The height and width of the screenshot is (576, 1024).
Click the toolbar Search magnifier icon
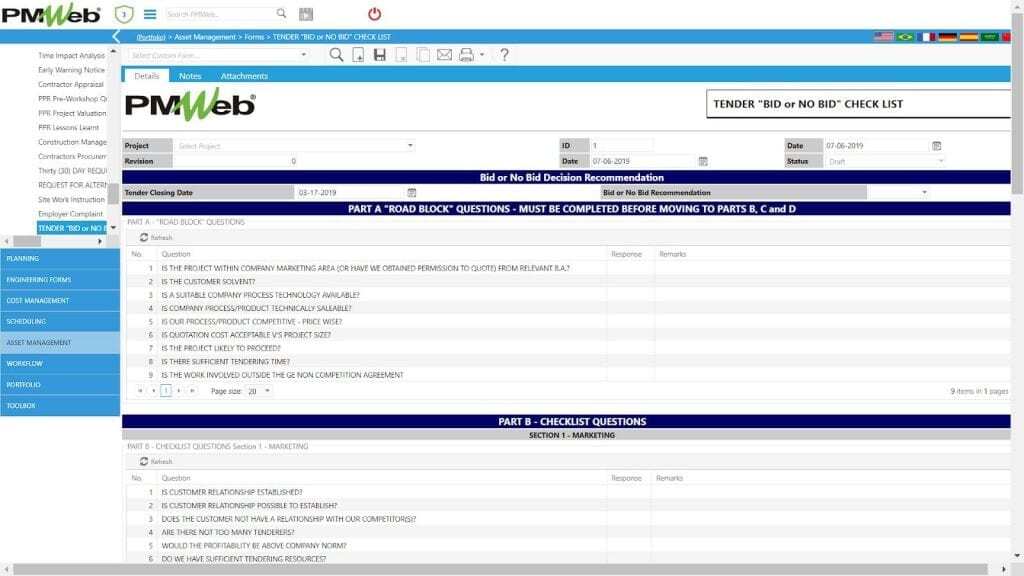[x=336, y=55]
